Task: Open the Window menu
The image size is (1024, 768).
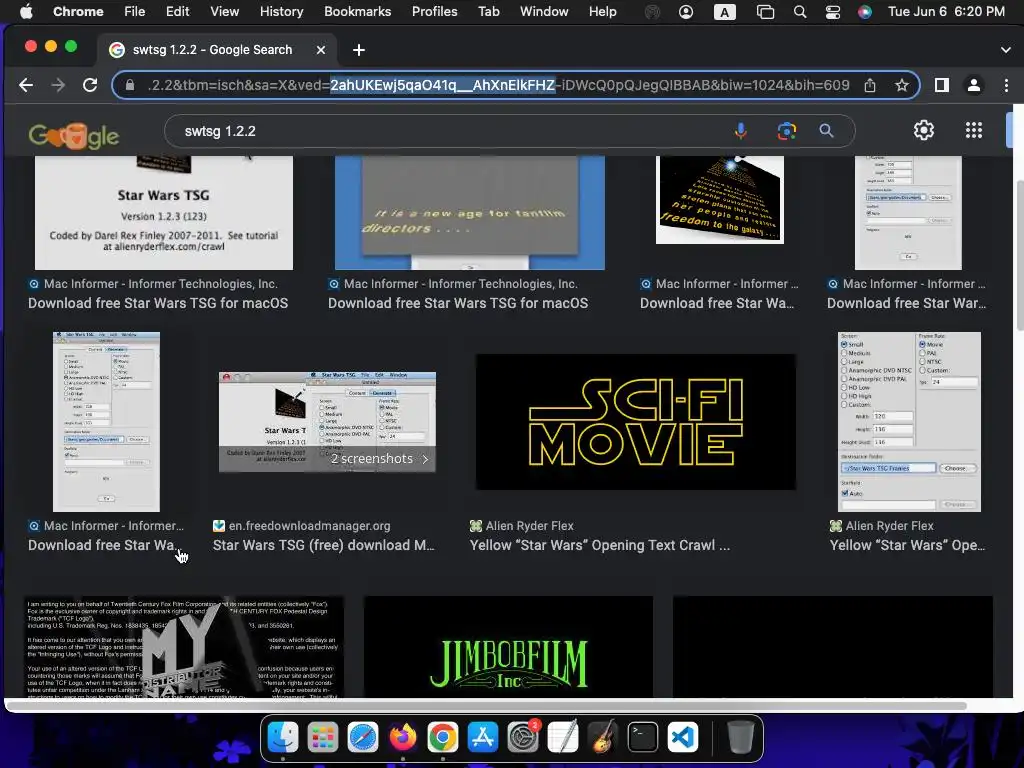Action: pos(544,12)
